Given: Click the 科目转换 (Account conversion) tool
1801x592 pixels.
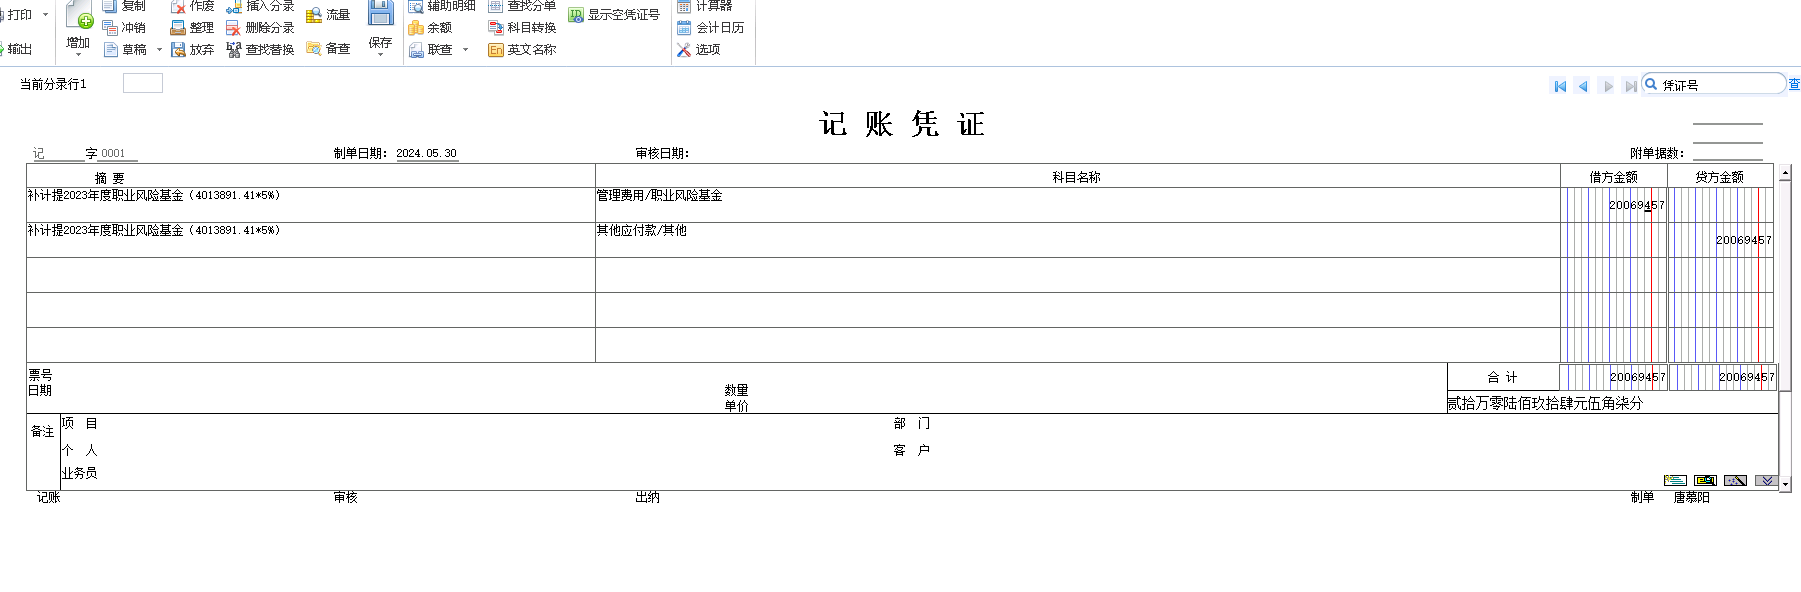Looking at the screenshot, I should point(522,28).
